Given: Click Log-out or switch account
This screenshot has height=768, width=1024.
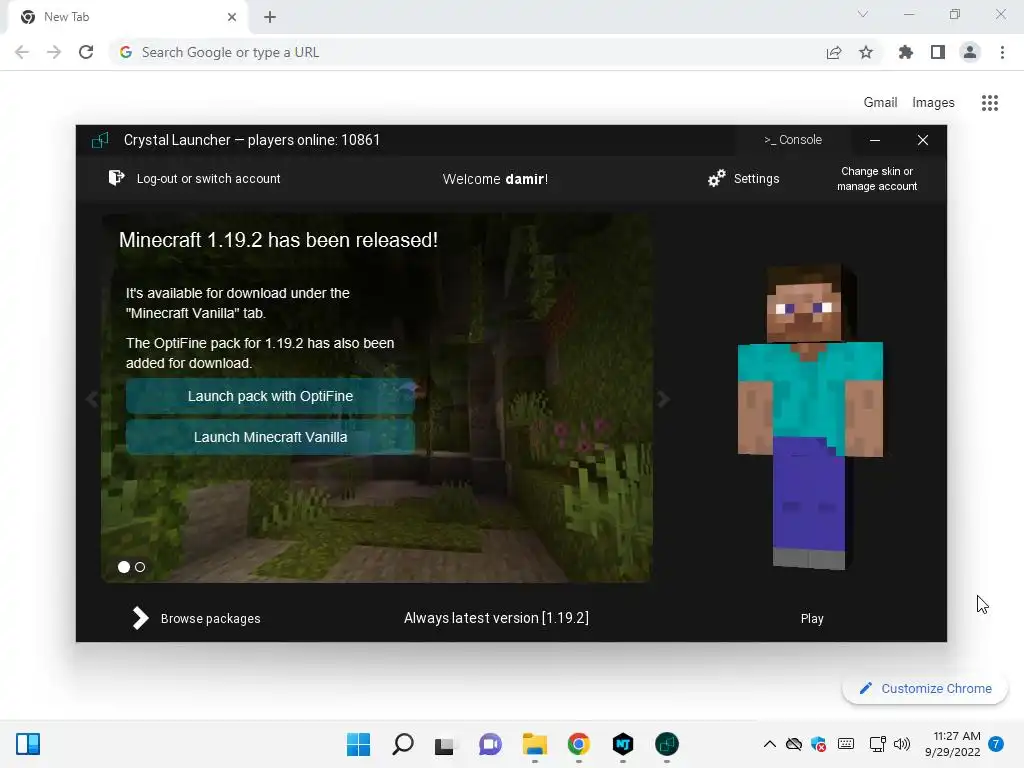Looking at the screenshot, I should [x=208, y=179].
